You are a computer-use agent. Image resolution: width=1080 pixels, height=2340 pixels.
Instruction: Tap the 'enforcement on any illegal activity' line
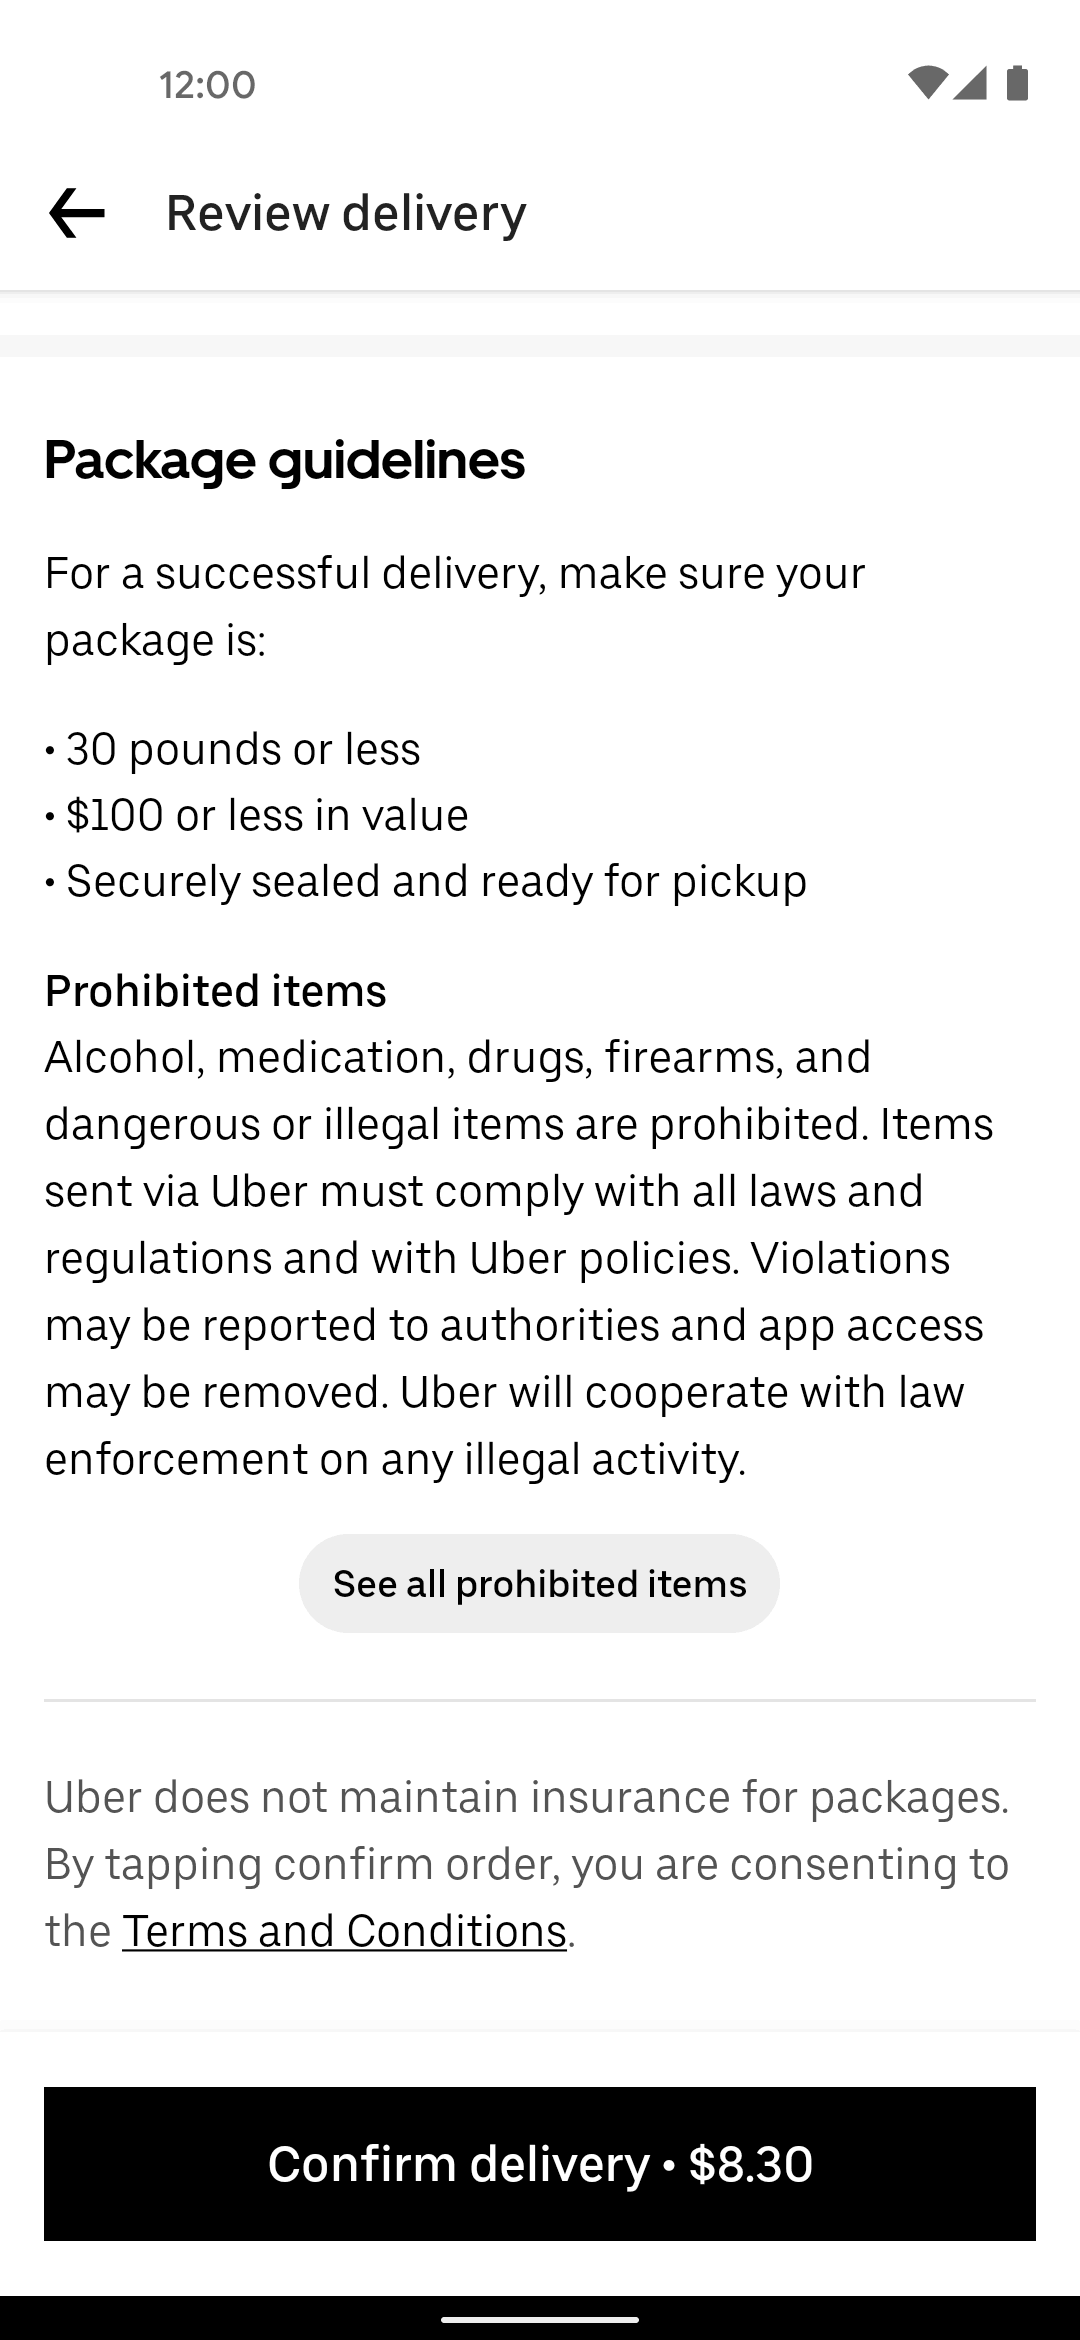pos(396,1459)
